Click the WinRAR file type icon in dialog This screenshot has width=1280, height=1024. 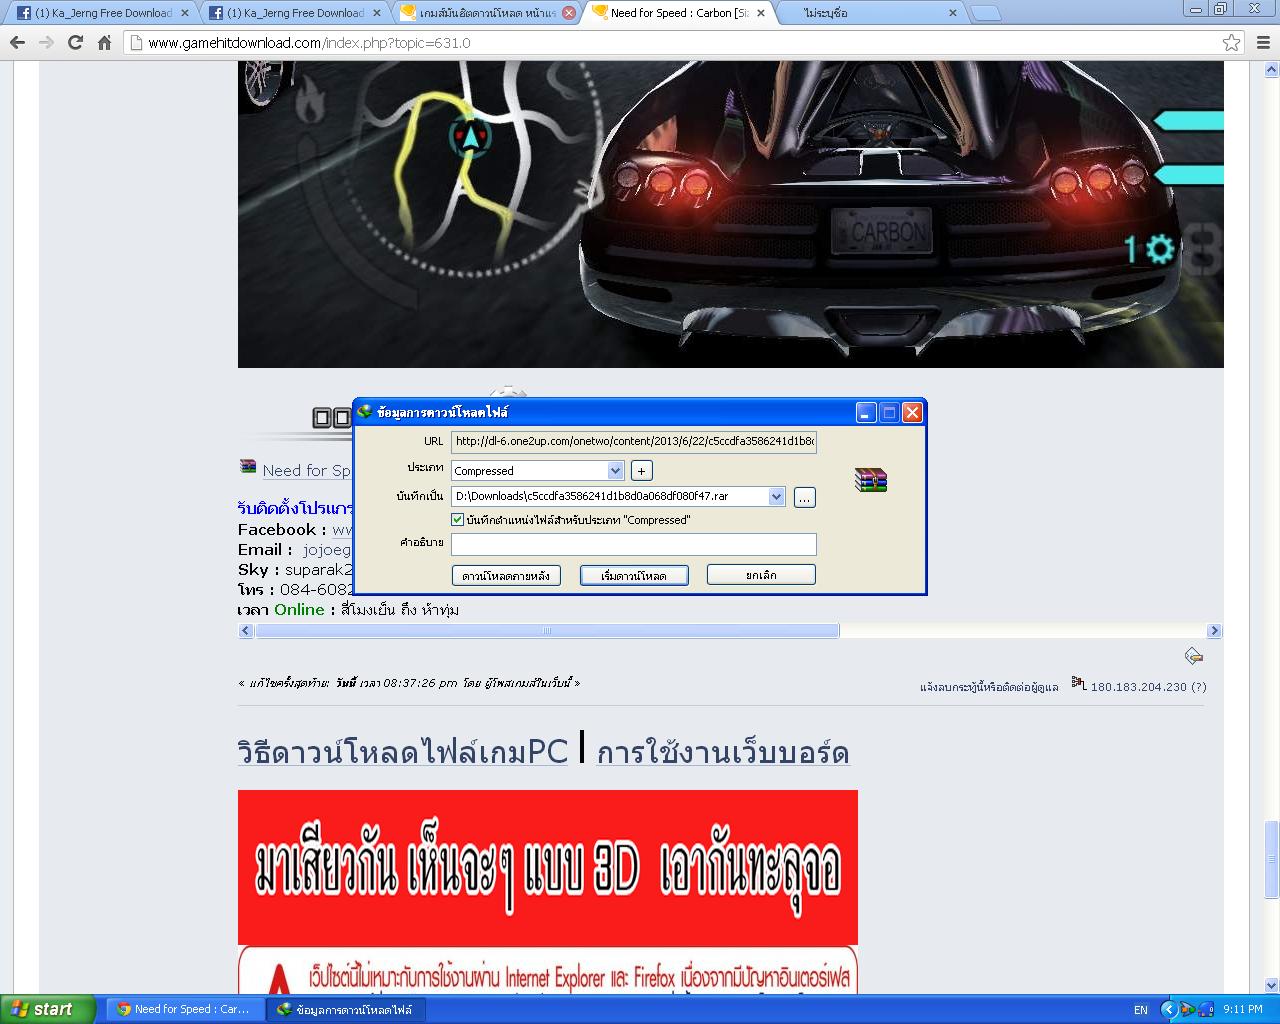coord(871,481)
